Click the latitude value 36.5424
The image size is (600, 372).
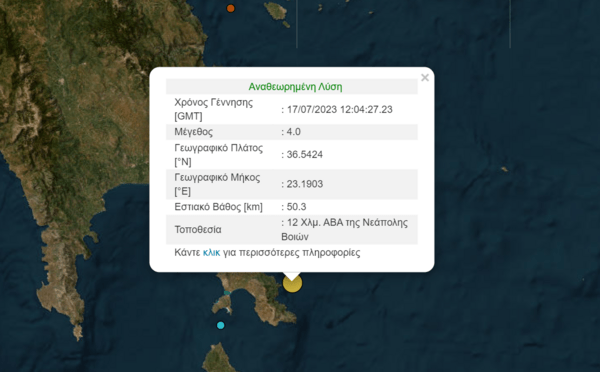coord(305,155)
